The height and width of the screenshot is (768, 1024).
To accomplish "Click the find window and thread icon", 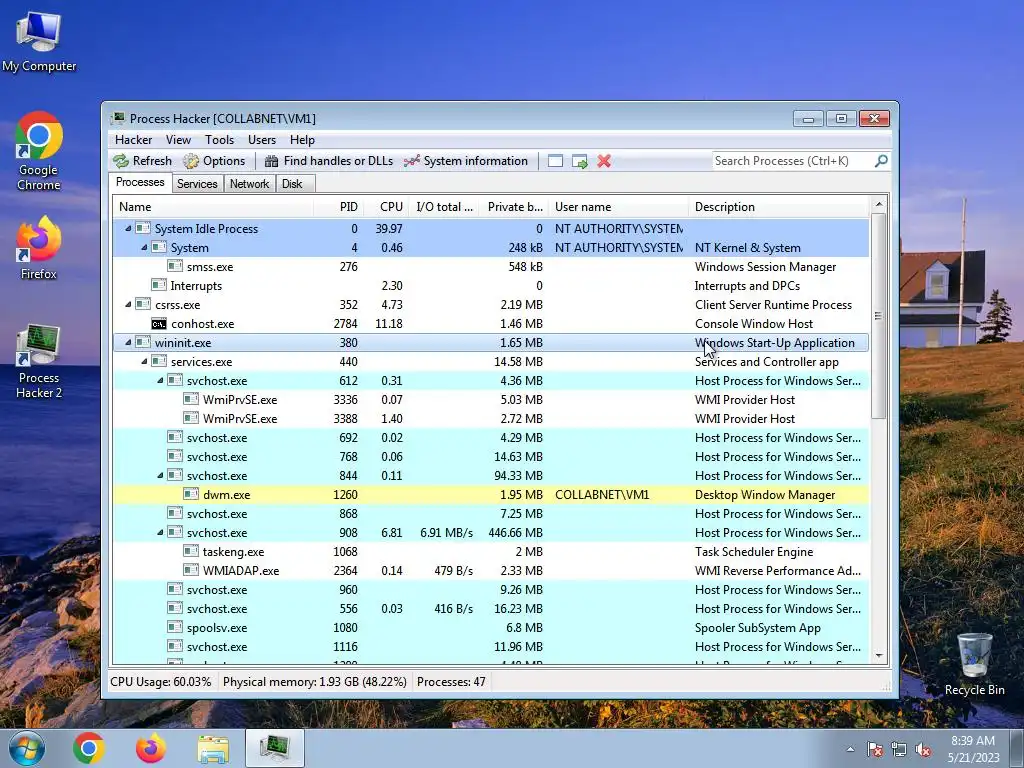I will (x=579, y=161).
